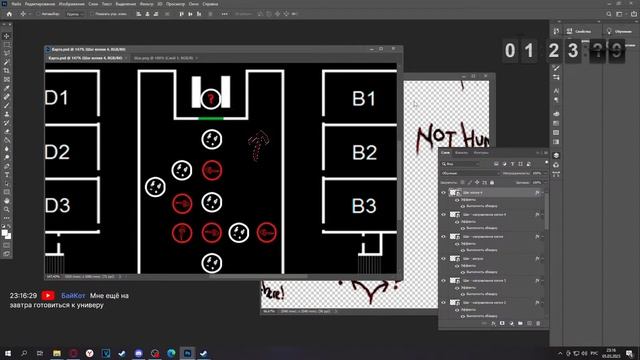Viewport: 640px width, 360px height.
Task: Click the Add layer mask icon
Action: click(x=502, y=323)
